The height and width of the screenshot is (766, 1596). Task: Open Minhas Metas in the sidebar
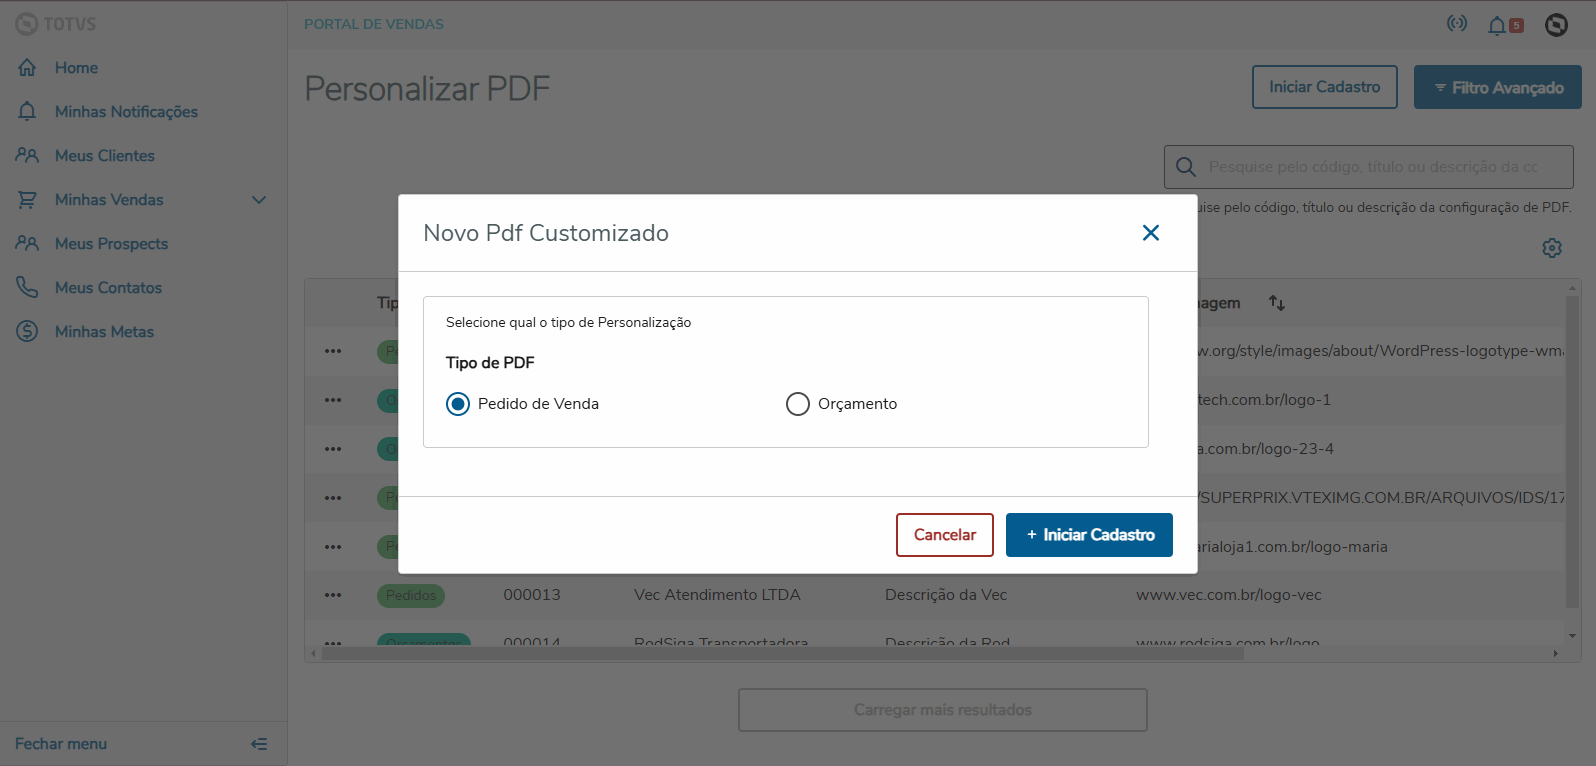pyautogui.click(x=104, y=332)
